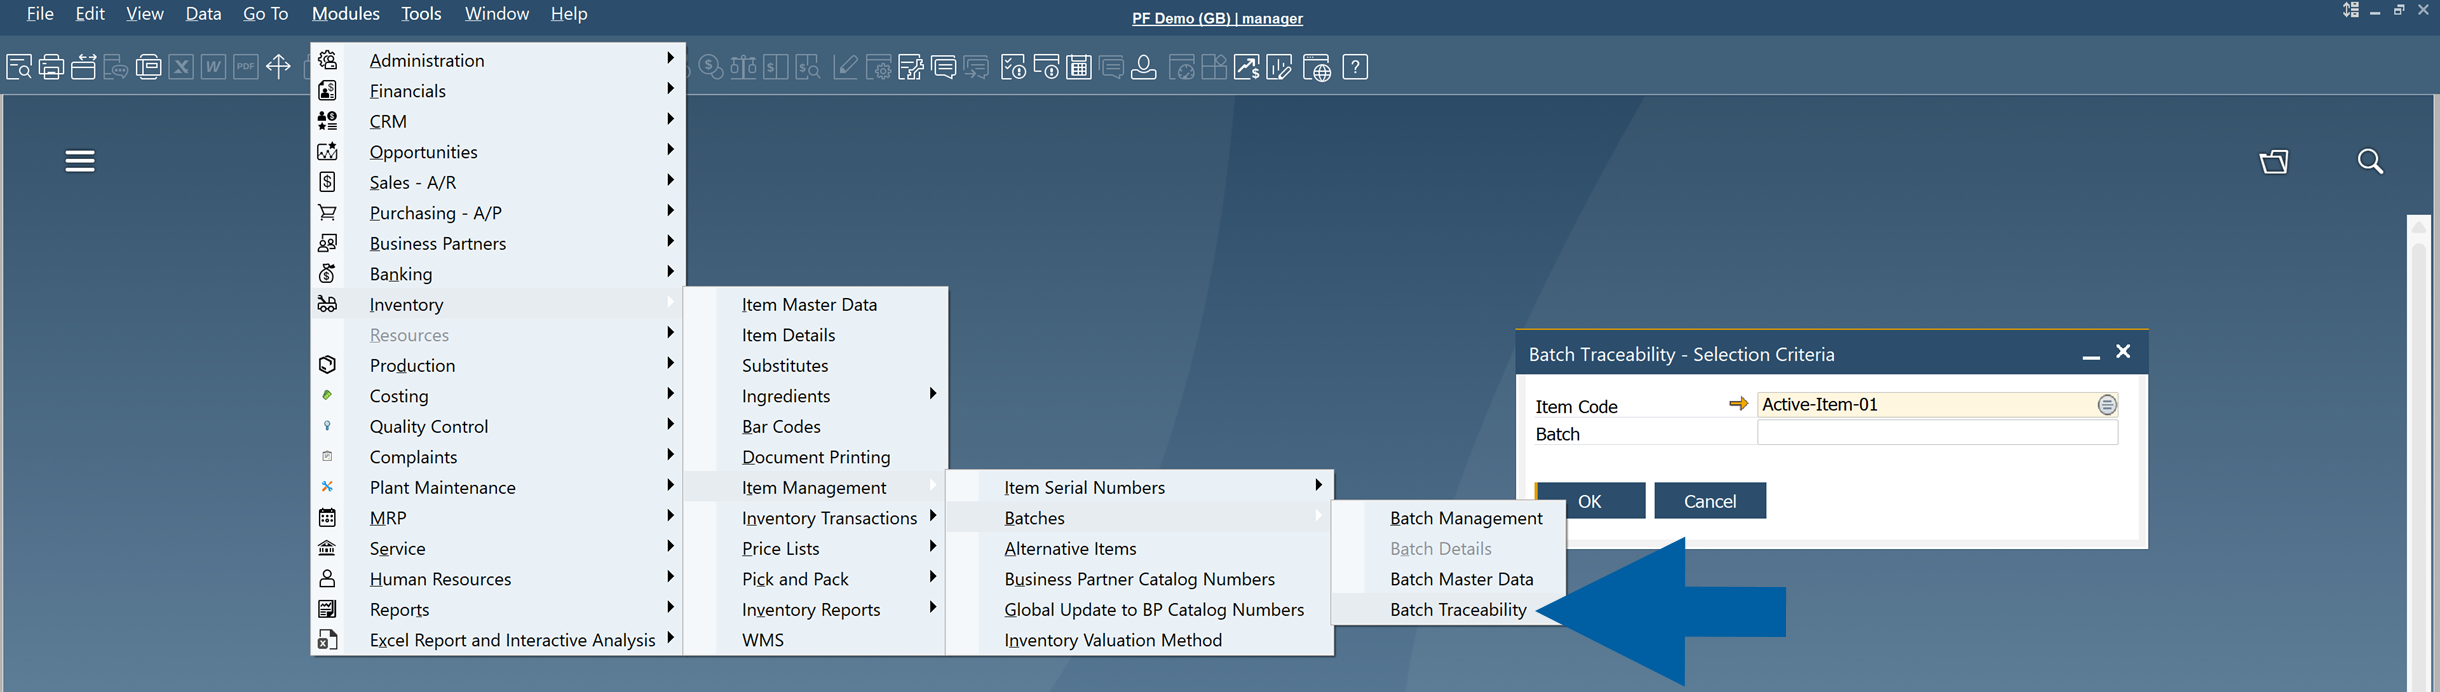Click the window alert toolbar icon
This screenshot has width=2440, height=692.
point(1046,67)
